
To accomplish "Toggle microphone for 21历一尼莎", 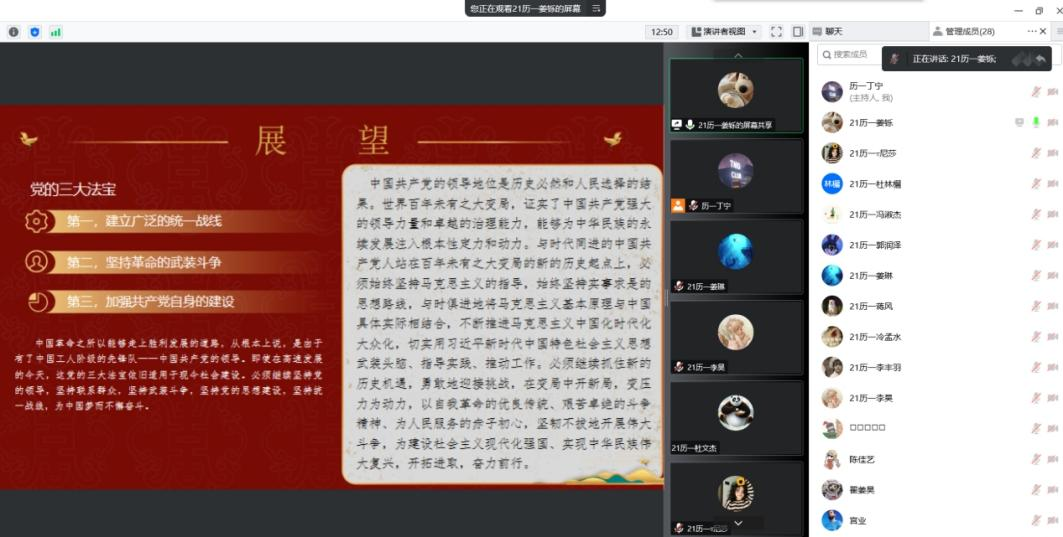I will click(x=1036, y=154).
